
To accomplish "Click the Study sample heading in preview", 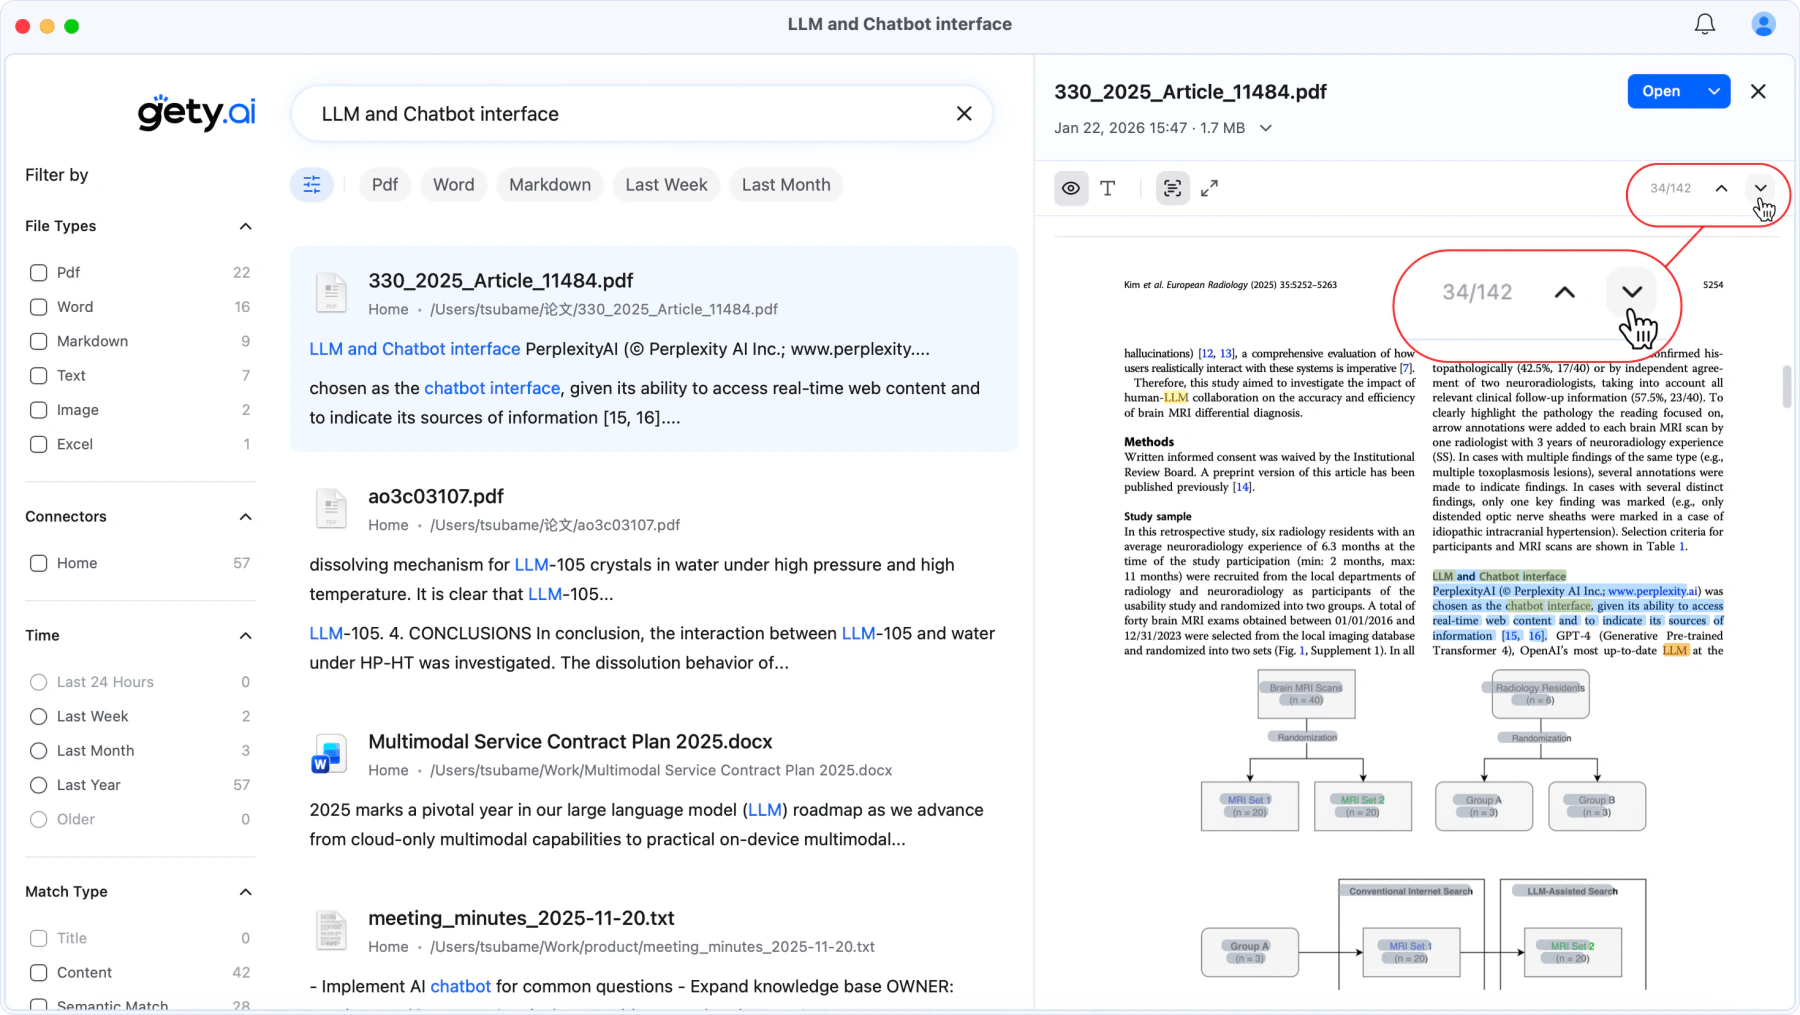I will [1158, 517].
